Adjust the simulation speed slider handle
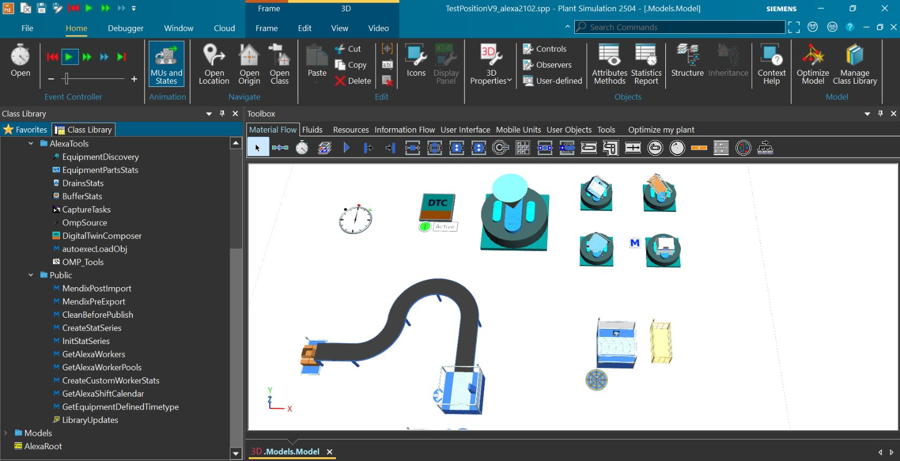 pos(67,79)
